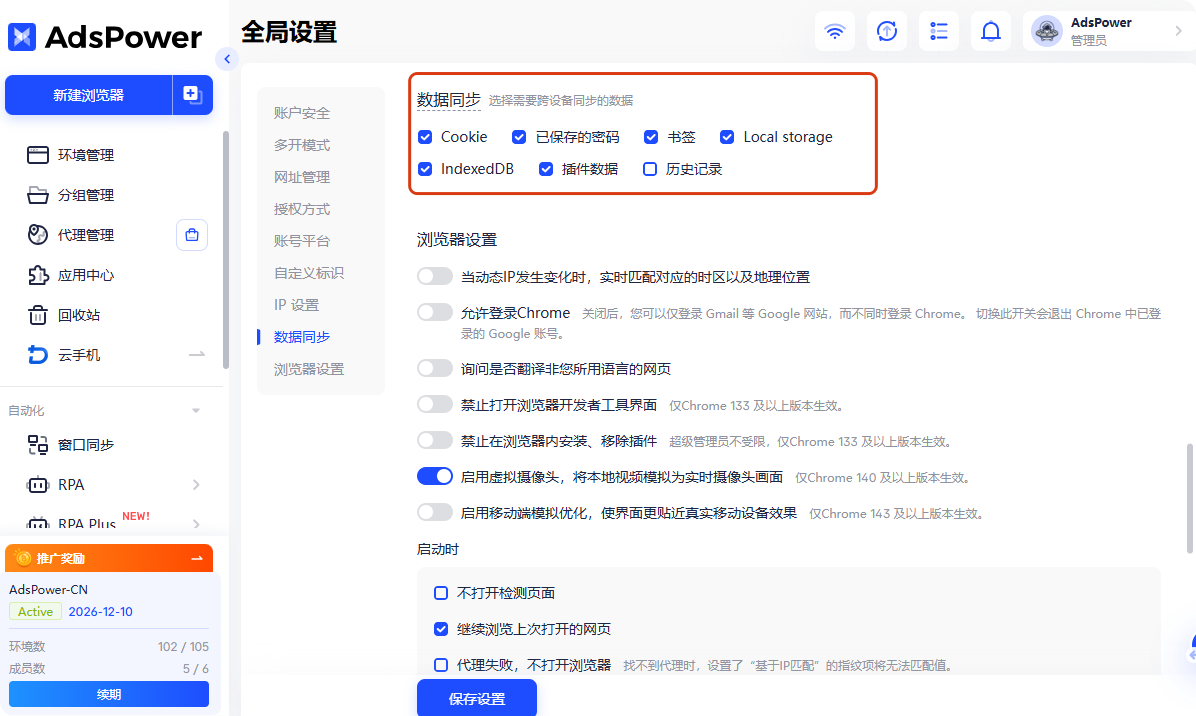Click the RPA robot icon
This screenshot has width=1196, height=716.
click(37, 485)
